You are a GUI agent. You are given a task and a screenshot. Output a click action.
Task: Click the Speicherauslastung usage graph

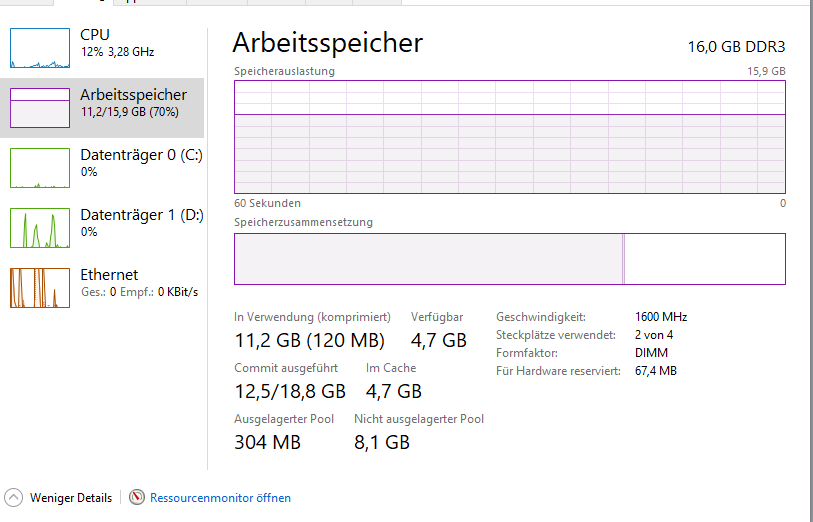point(510,137)
